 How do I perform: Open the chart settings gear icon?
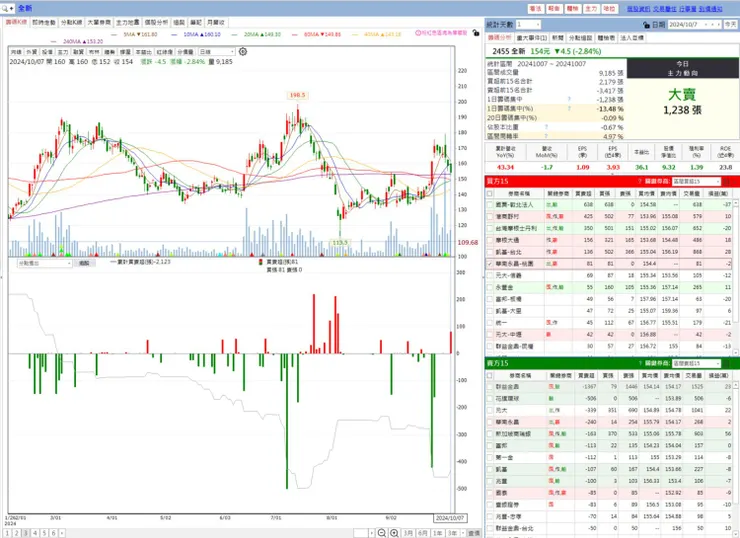coord(243,51)
